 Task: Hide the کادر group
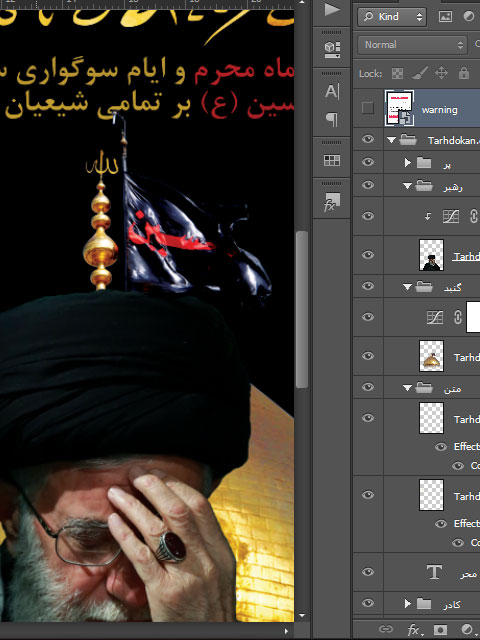pyautogui.click(x=368, y=603)
